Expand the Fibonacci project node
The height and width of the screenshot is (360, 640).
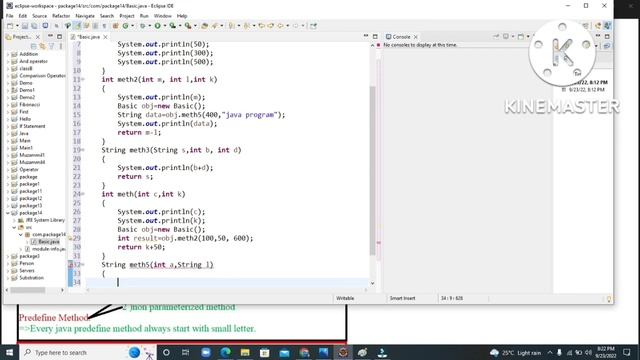coord(8,104)
